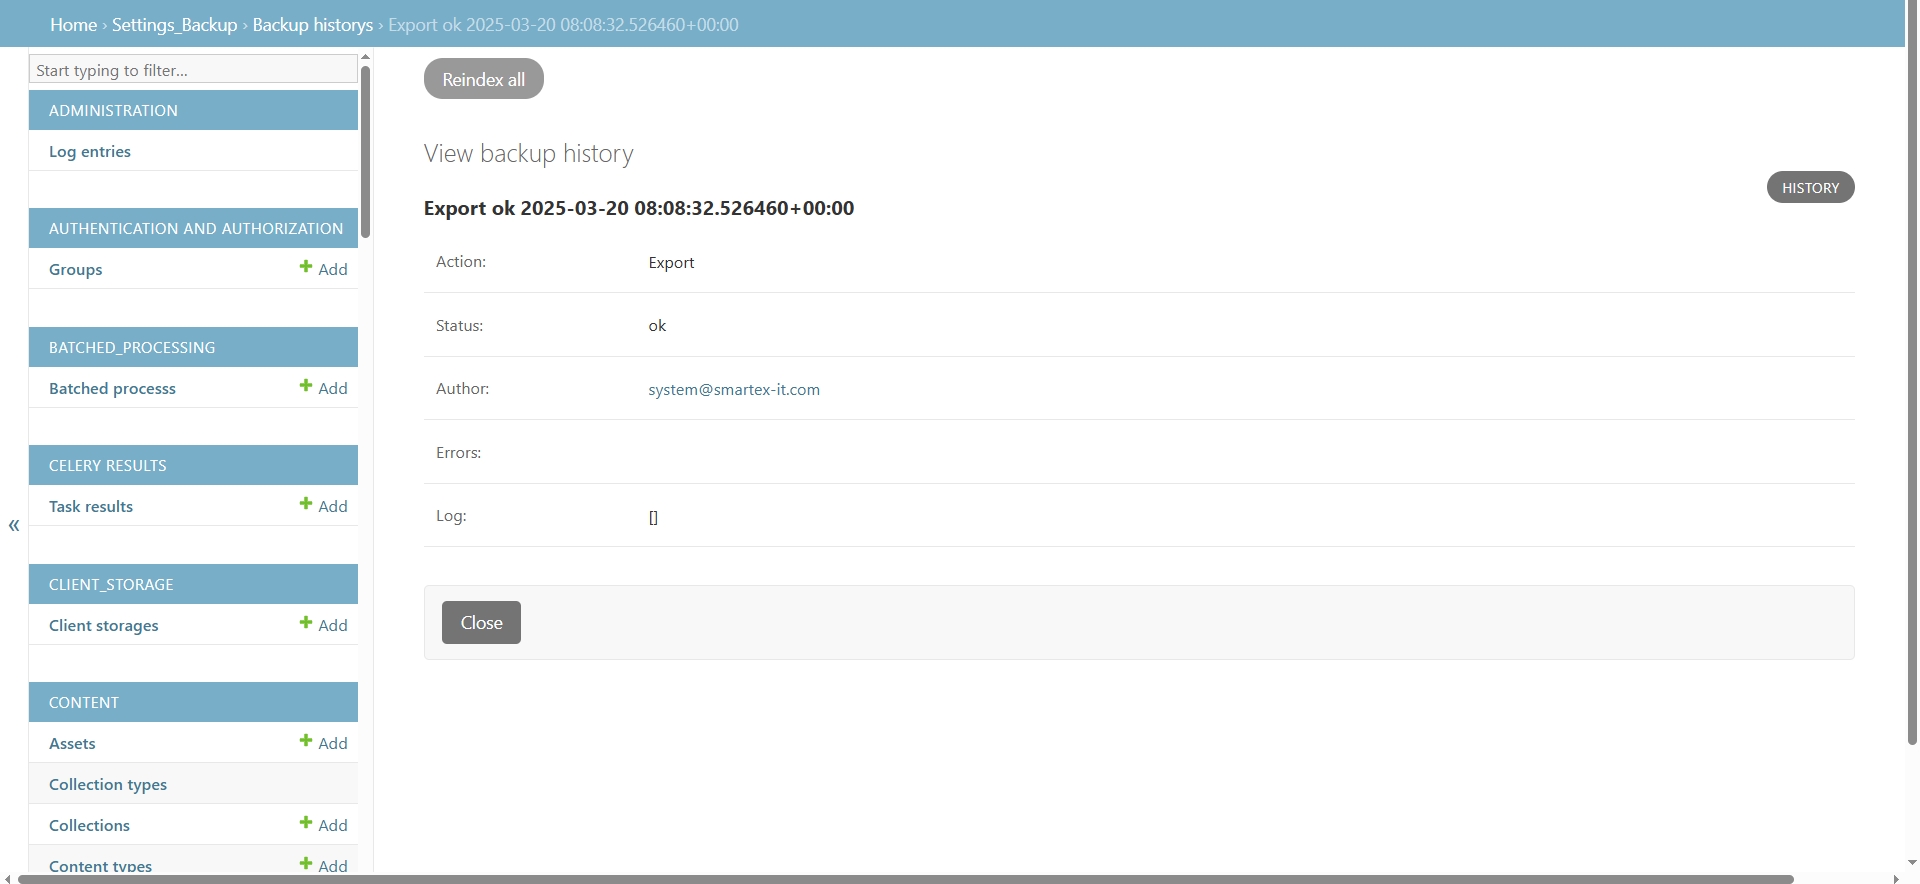
Task: Open Settings_Backup breadcrumb link
Action: [x=174, y=25]
